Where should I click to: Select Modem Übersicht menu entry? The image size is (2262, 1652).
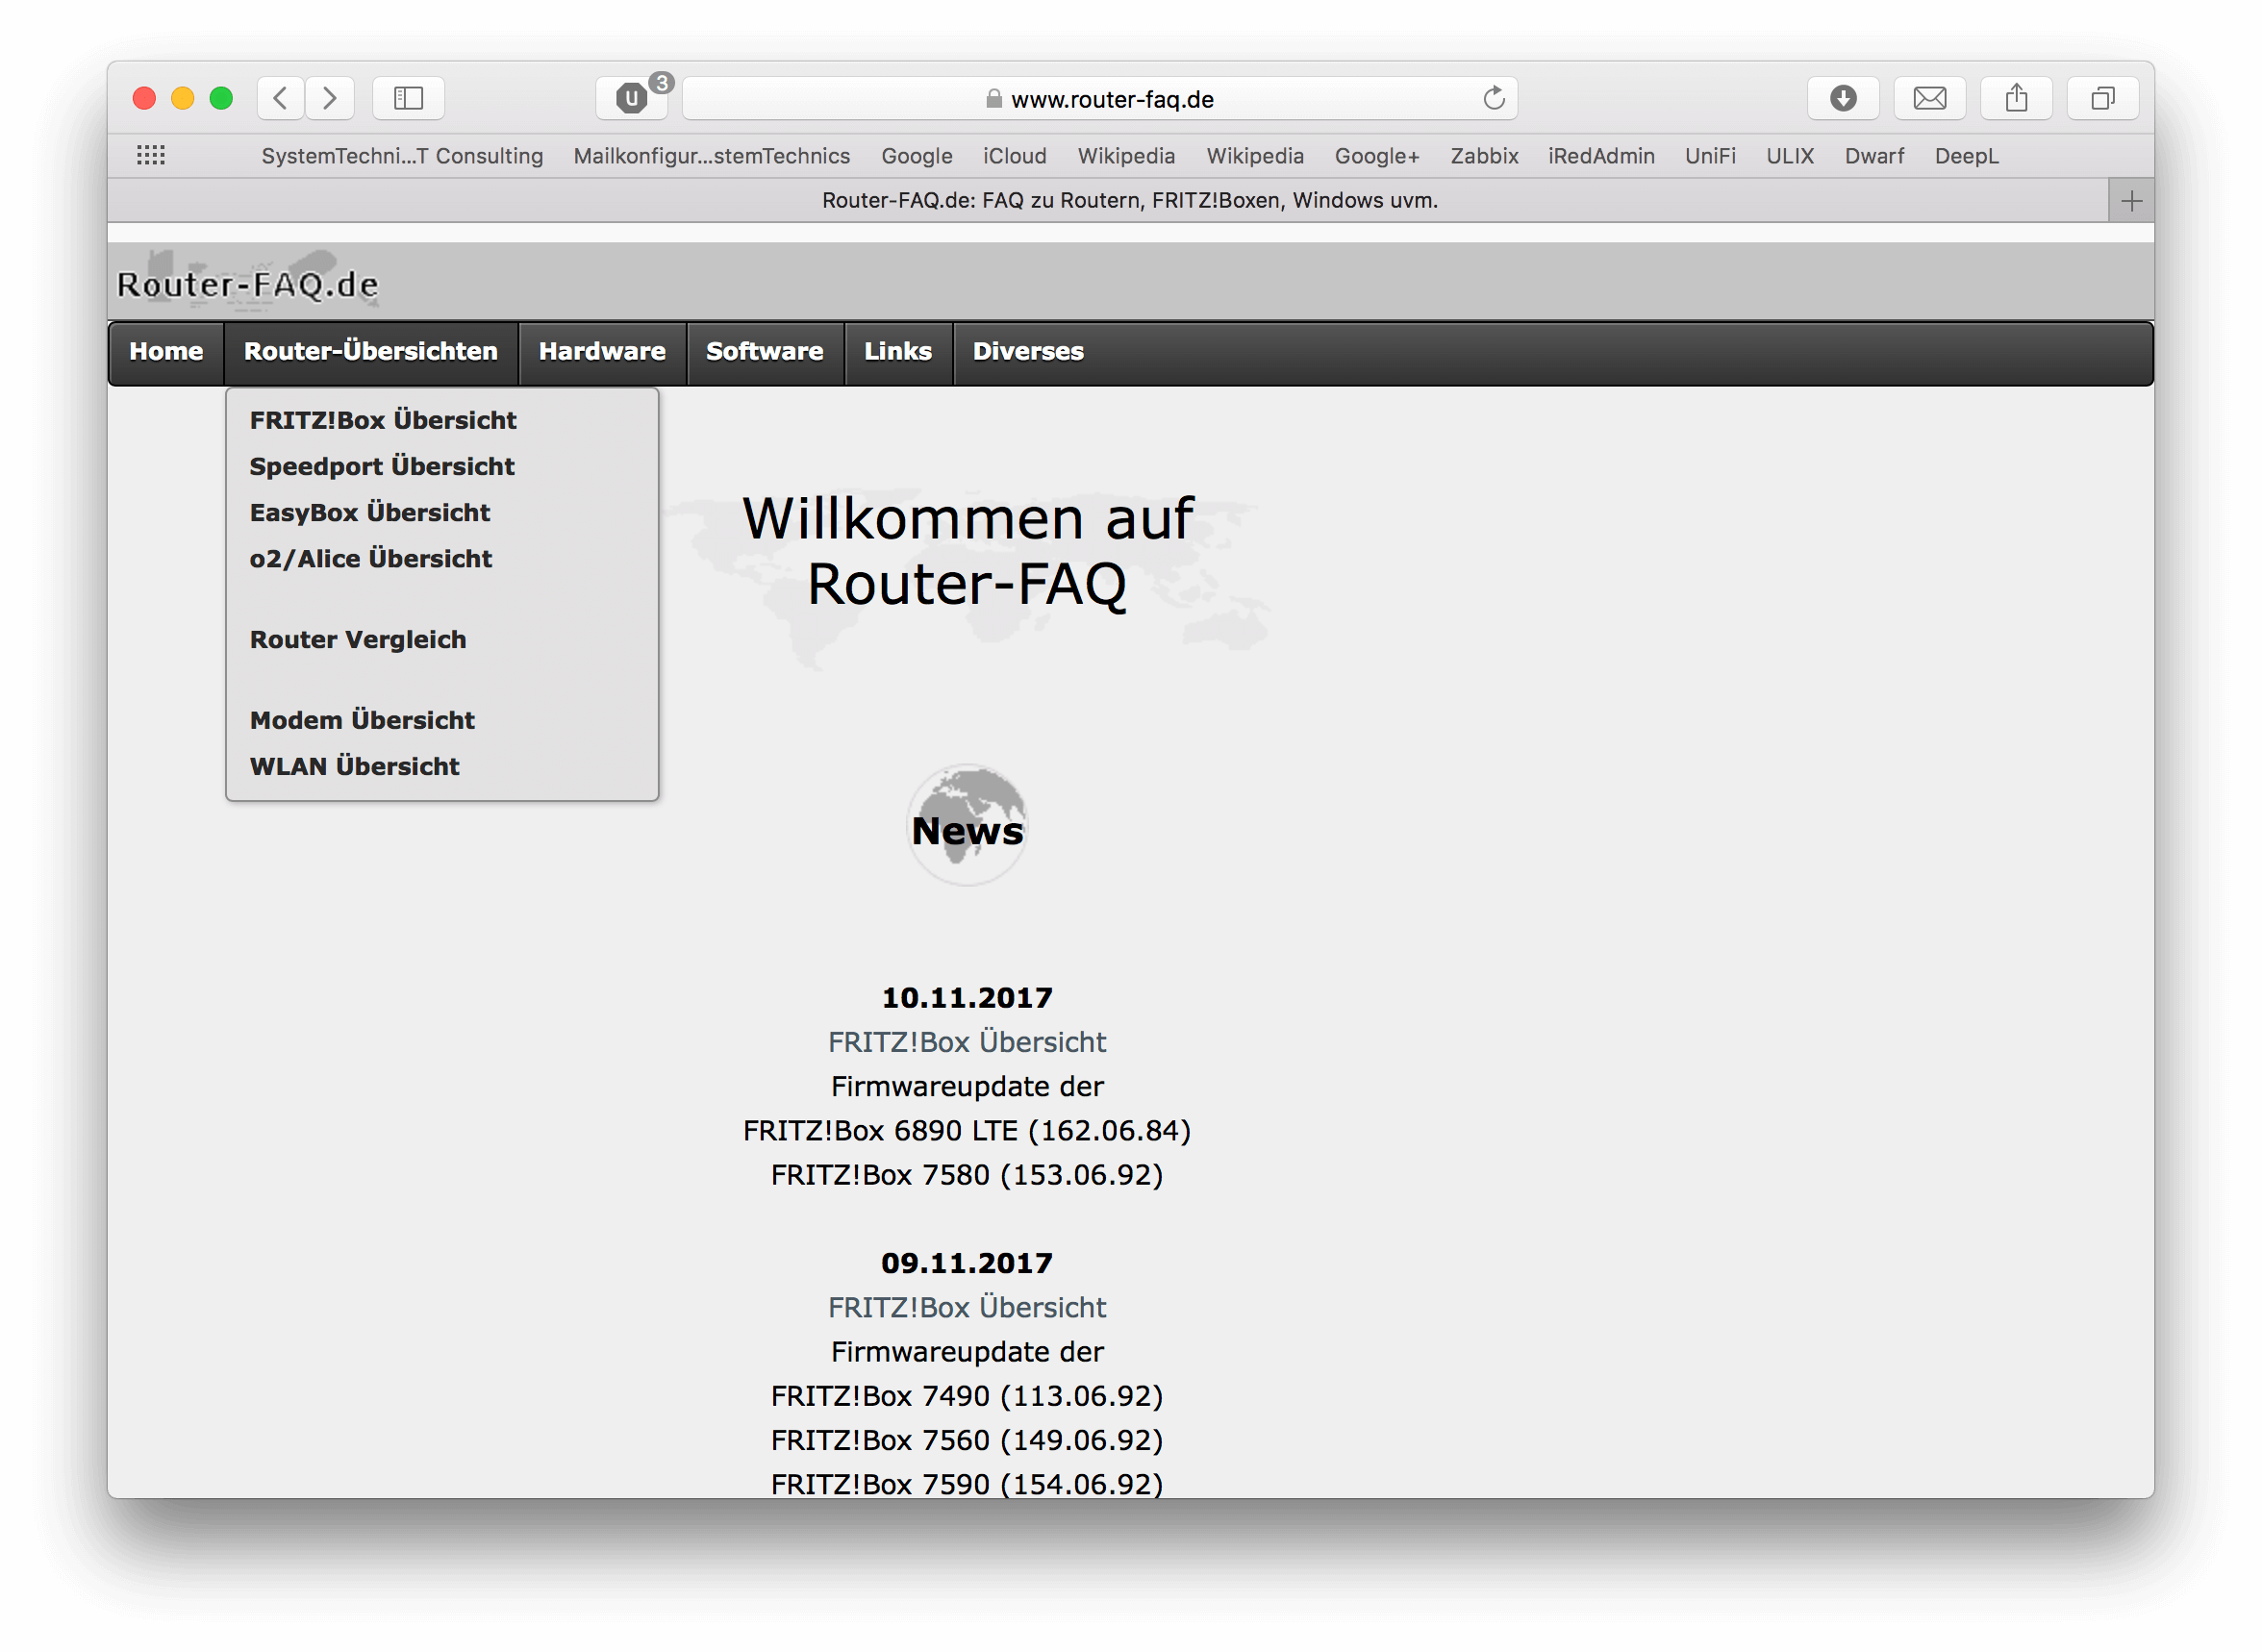coord(362,720)
